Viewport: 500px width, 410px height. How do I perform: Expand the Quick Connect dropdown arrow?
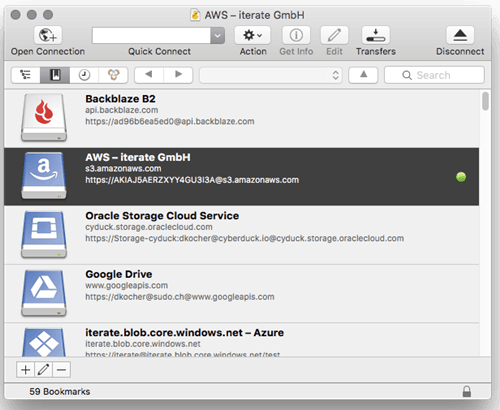point(218,35)
